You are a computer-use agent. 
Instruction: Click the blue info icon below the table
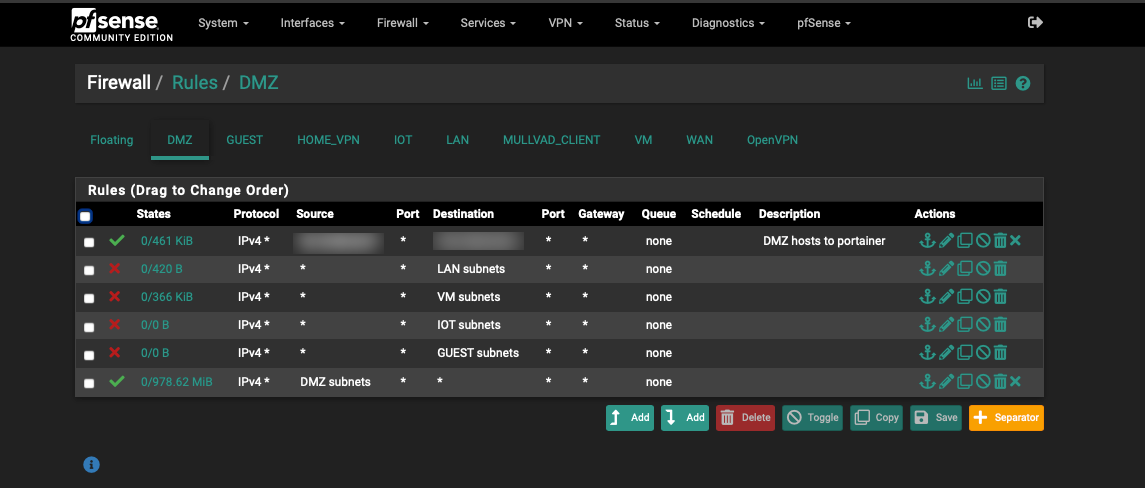tap(91, 464)
